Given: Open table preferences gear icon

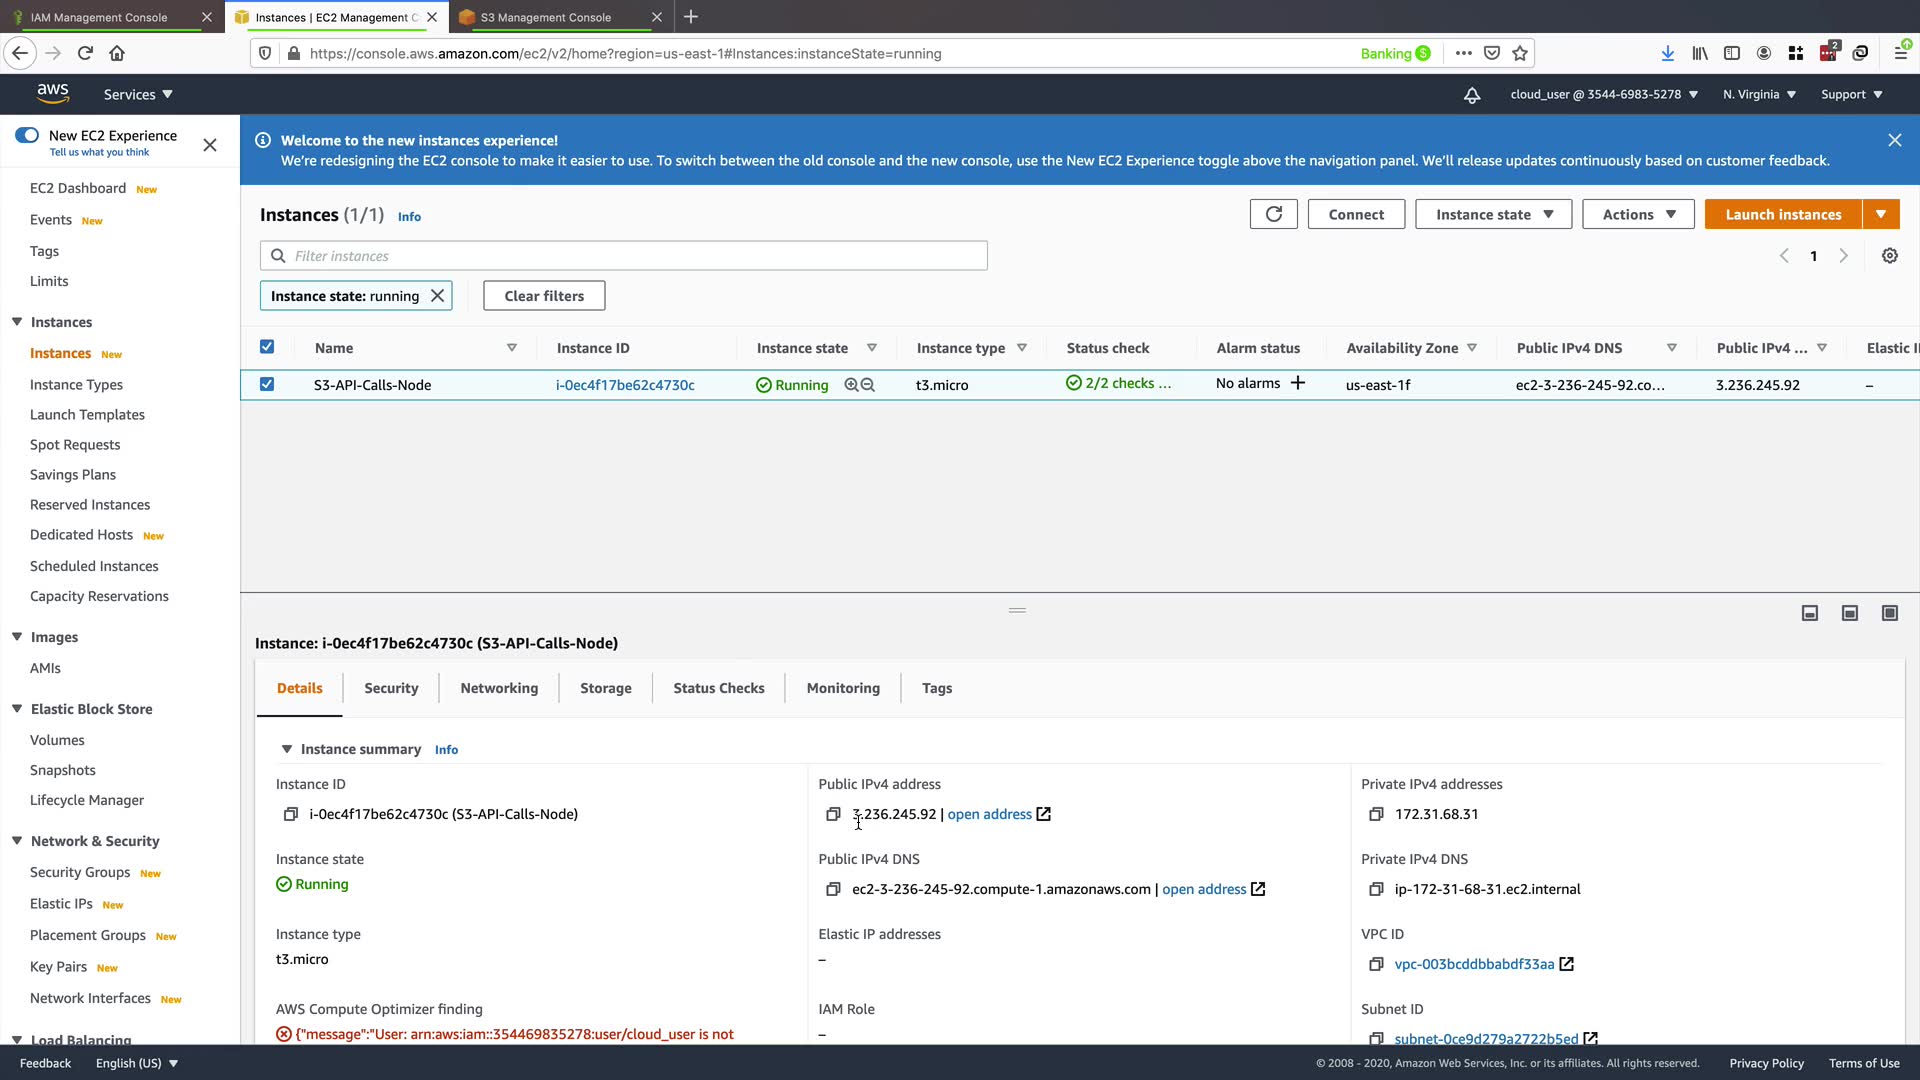Looking at the screenshot, I should [x=1889, y=256].
